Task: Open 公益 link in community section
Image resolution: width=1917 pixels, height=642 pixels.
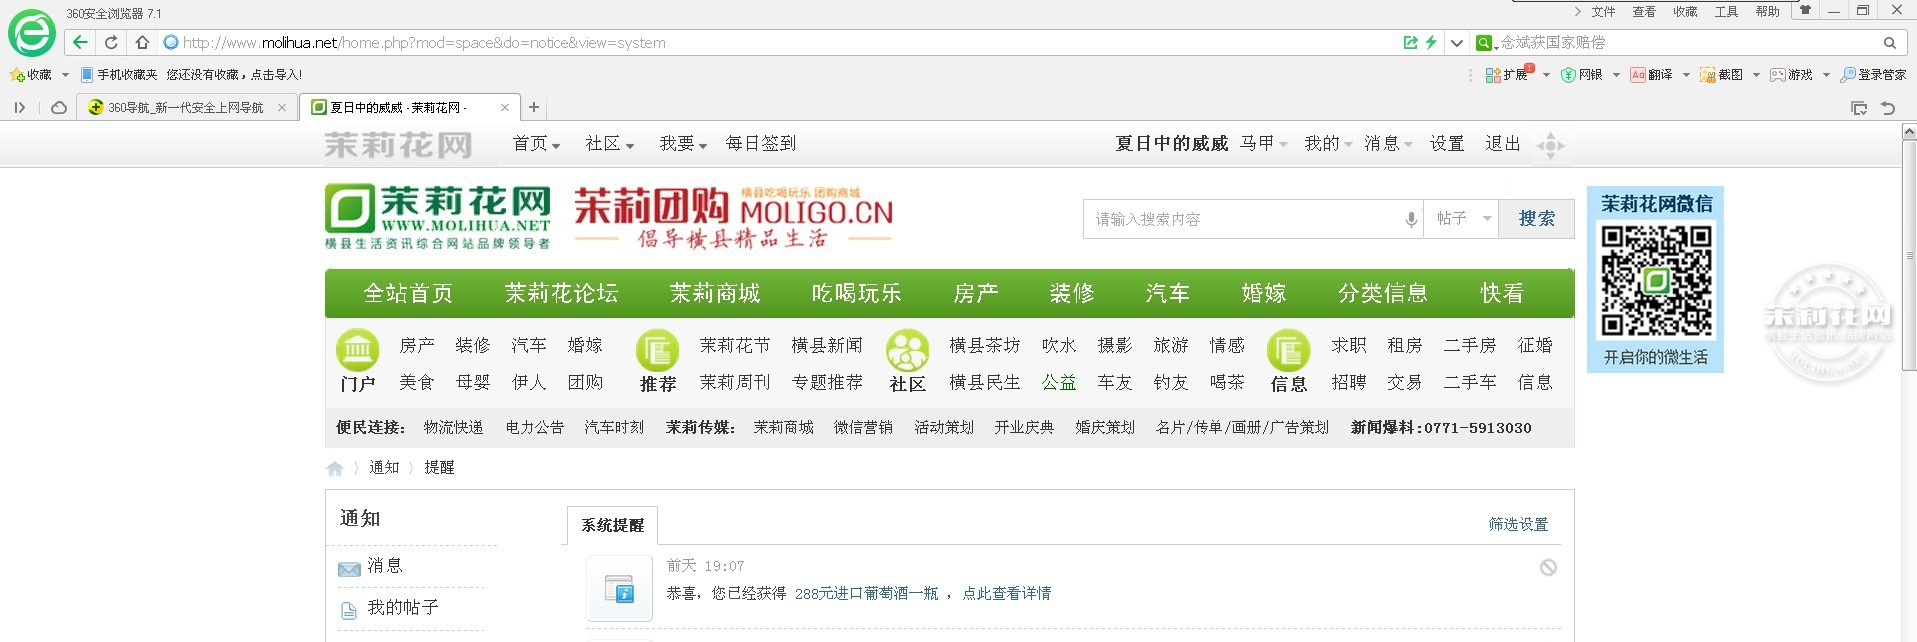Action: click(x=1059, y=383)
